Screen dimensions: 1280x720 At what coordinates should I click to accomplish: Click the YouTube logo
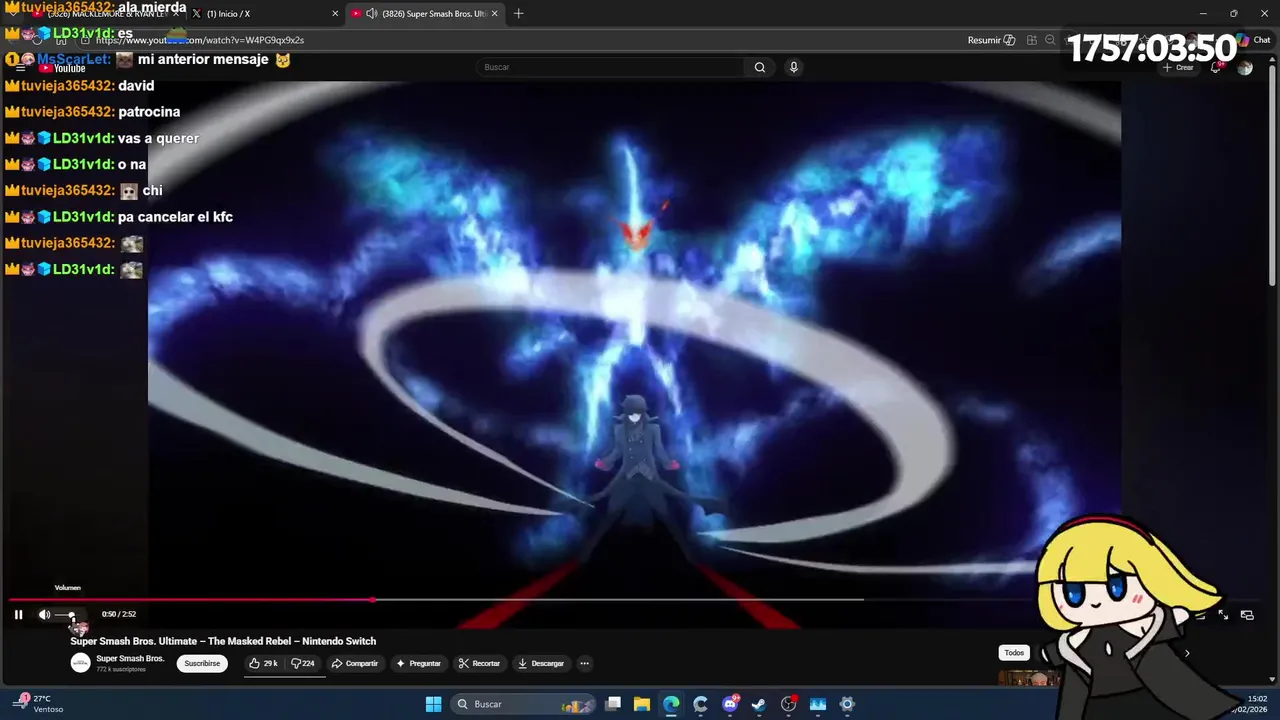(62, 68)
